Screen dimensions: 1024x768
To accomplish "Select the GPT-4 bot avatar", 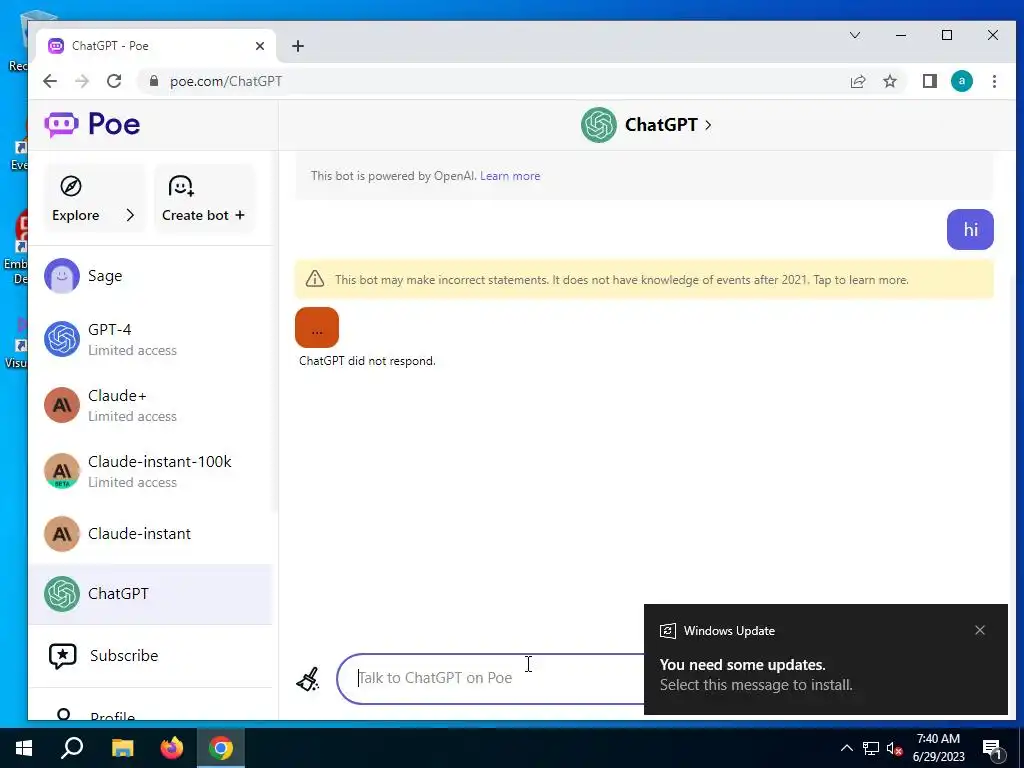I will tap(62, 339).
